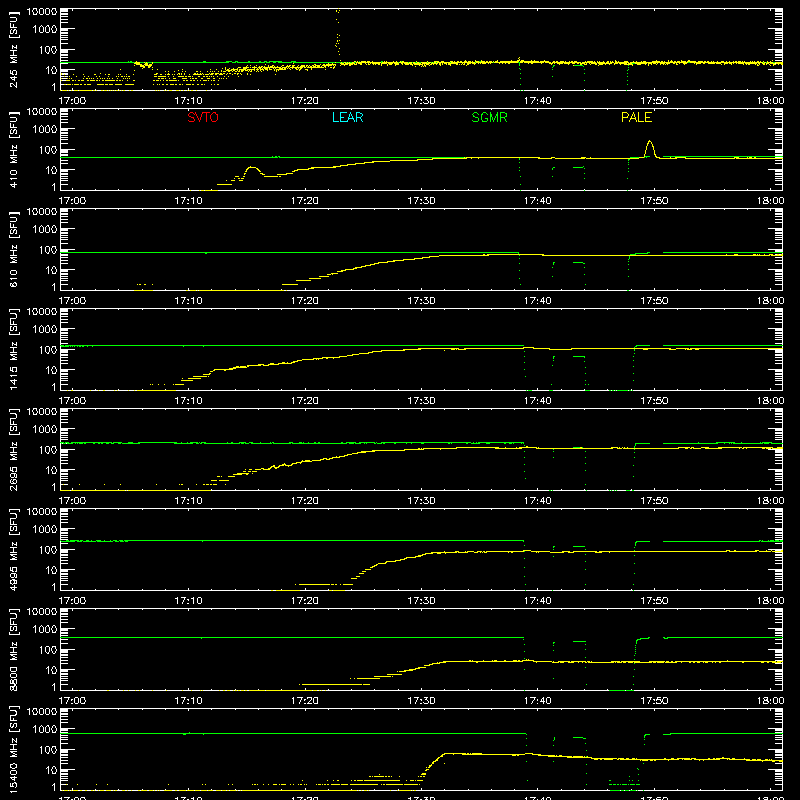Click the 10000 y-axis value on the 245 MHz panel
The width and height of the screenshot is (800, 800).
pyautogui.click(x=42, y=12)
